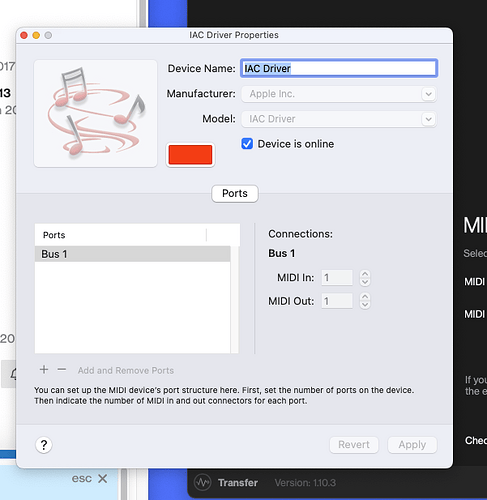Click the Apply button
Screen dimensions: 487x500
tap(412, 445)
